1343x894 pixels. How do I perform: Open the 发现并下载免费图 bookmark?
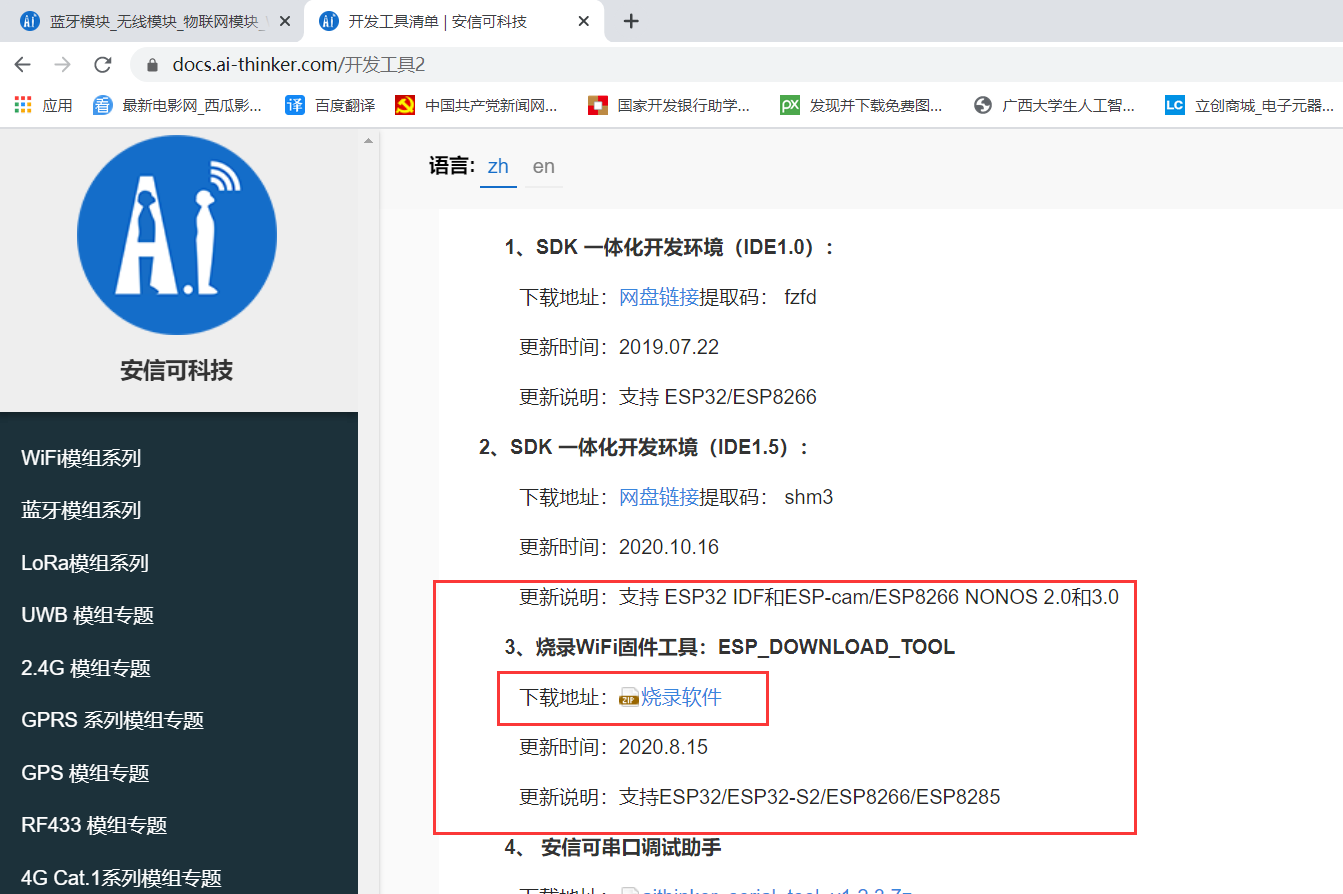(862, 105)
